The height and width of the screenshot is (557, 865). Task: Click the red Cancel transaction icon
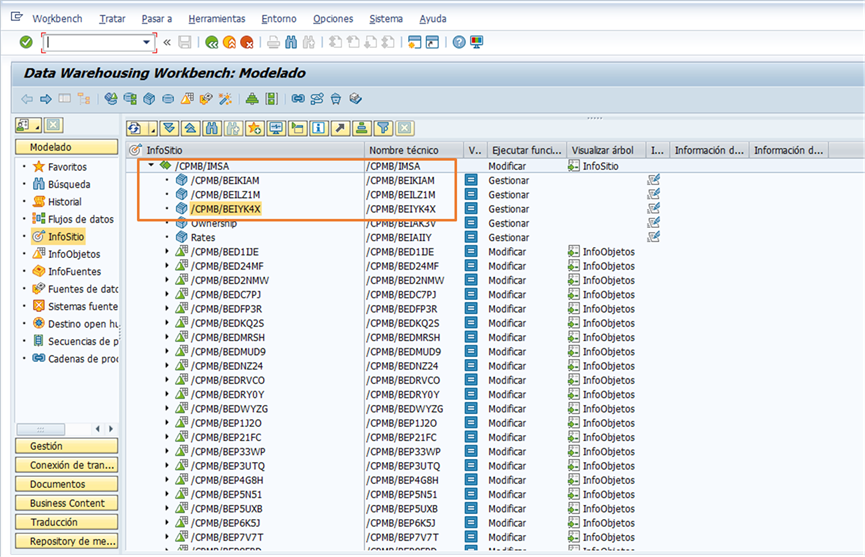click(x=246, y=42)
